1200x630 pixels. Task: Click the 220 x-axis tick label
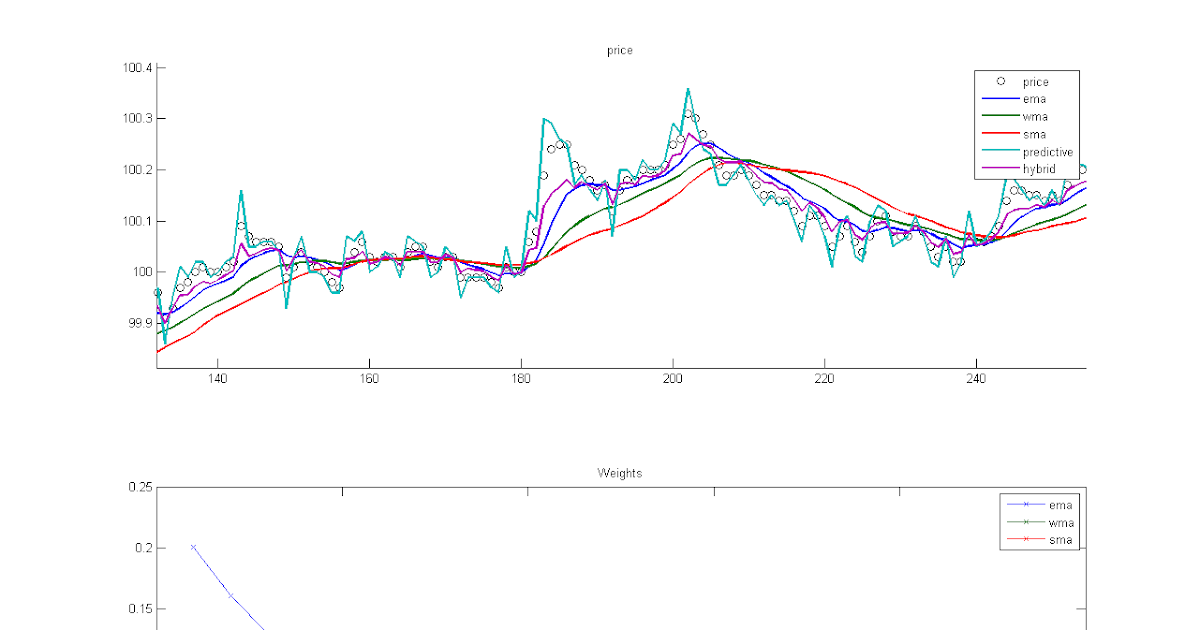pyautogui.click(x=824, y=379)
